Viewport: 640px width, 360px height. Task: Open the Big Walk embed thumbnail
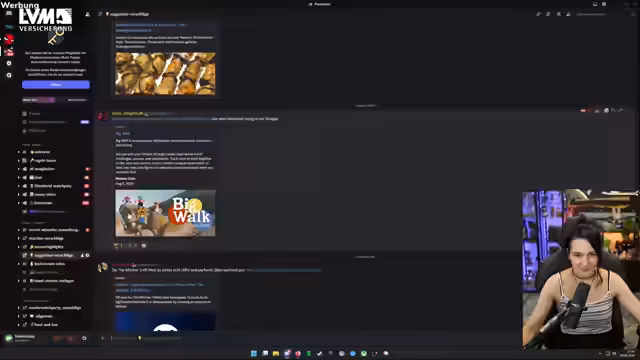(165, 213)
